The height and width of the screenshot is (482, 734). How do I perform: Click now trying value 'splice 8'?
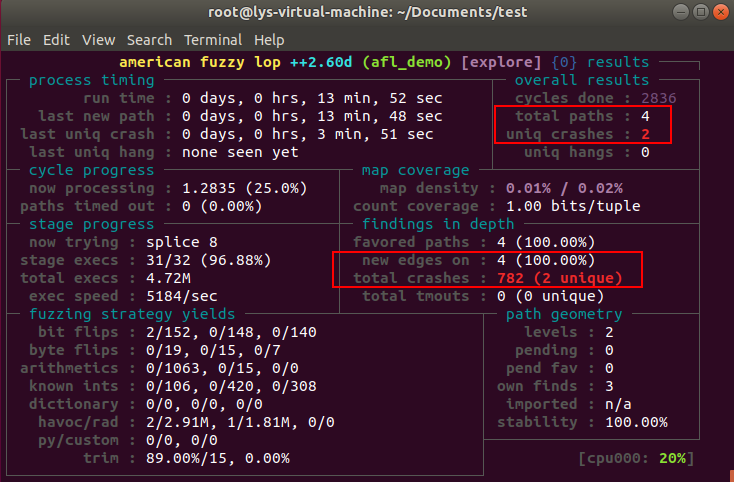182,242
